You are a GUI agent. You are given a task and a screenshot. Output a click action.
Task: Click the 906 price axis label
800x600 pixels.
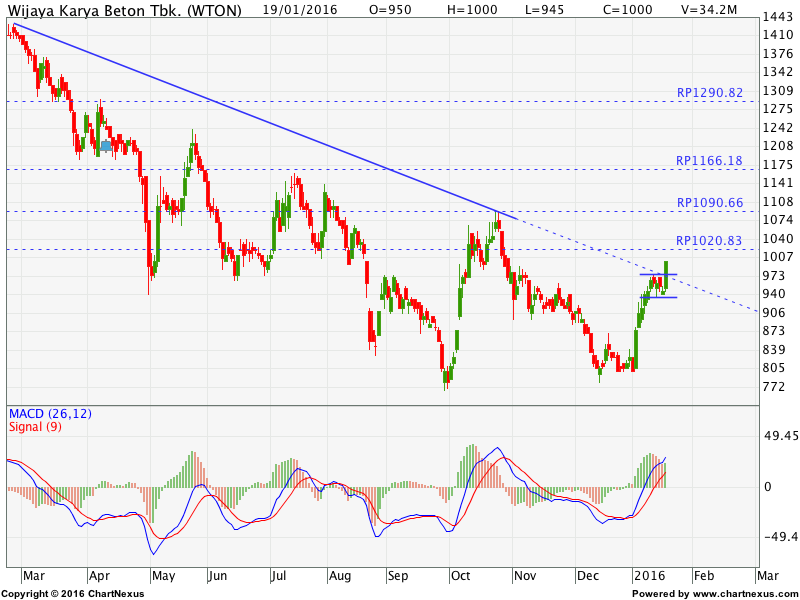tap(773, 312)
